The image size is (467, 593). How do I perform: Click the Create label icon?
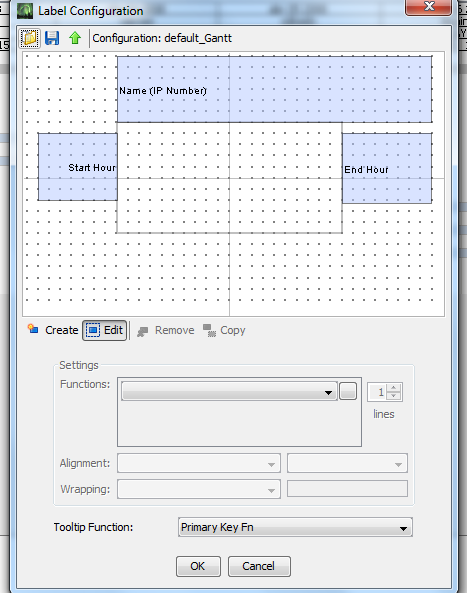33,329
